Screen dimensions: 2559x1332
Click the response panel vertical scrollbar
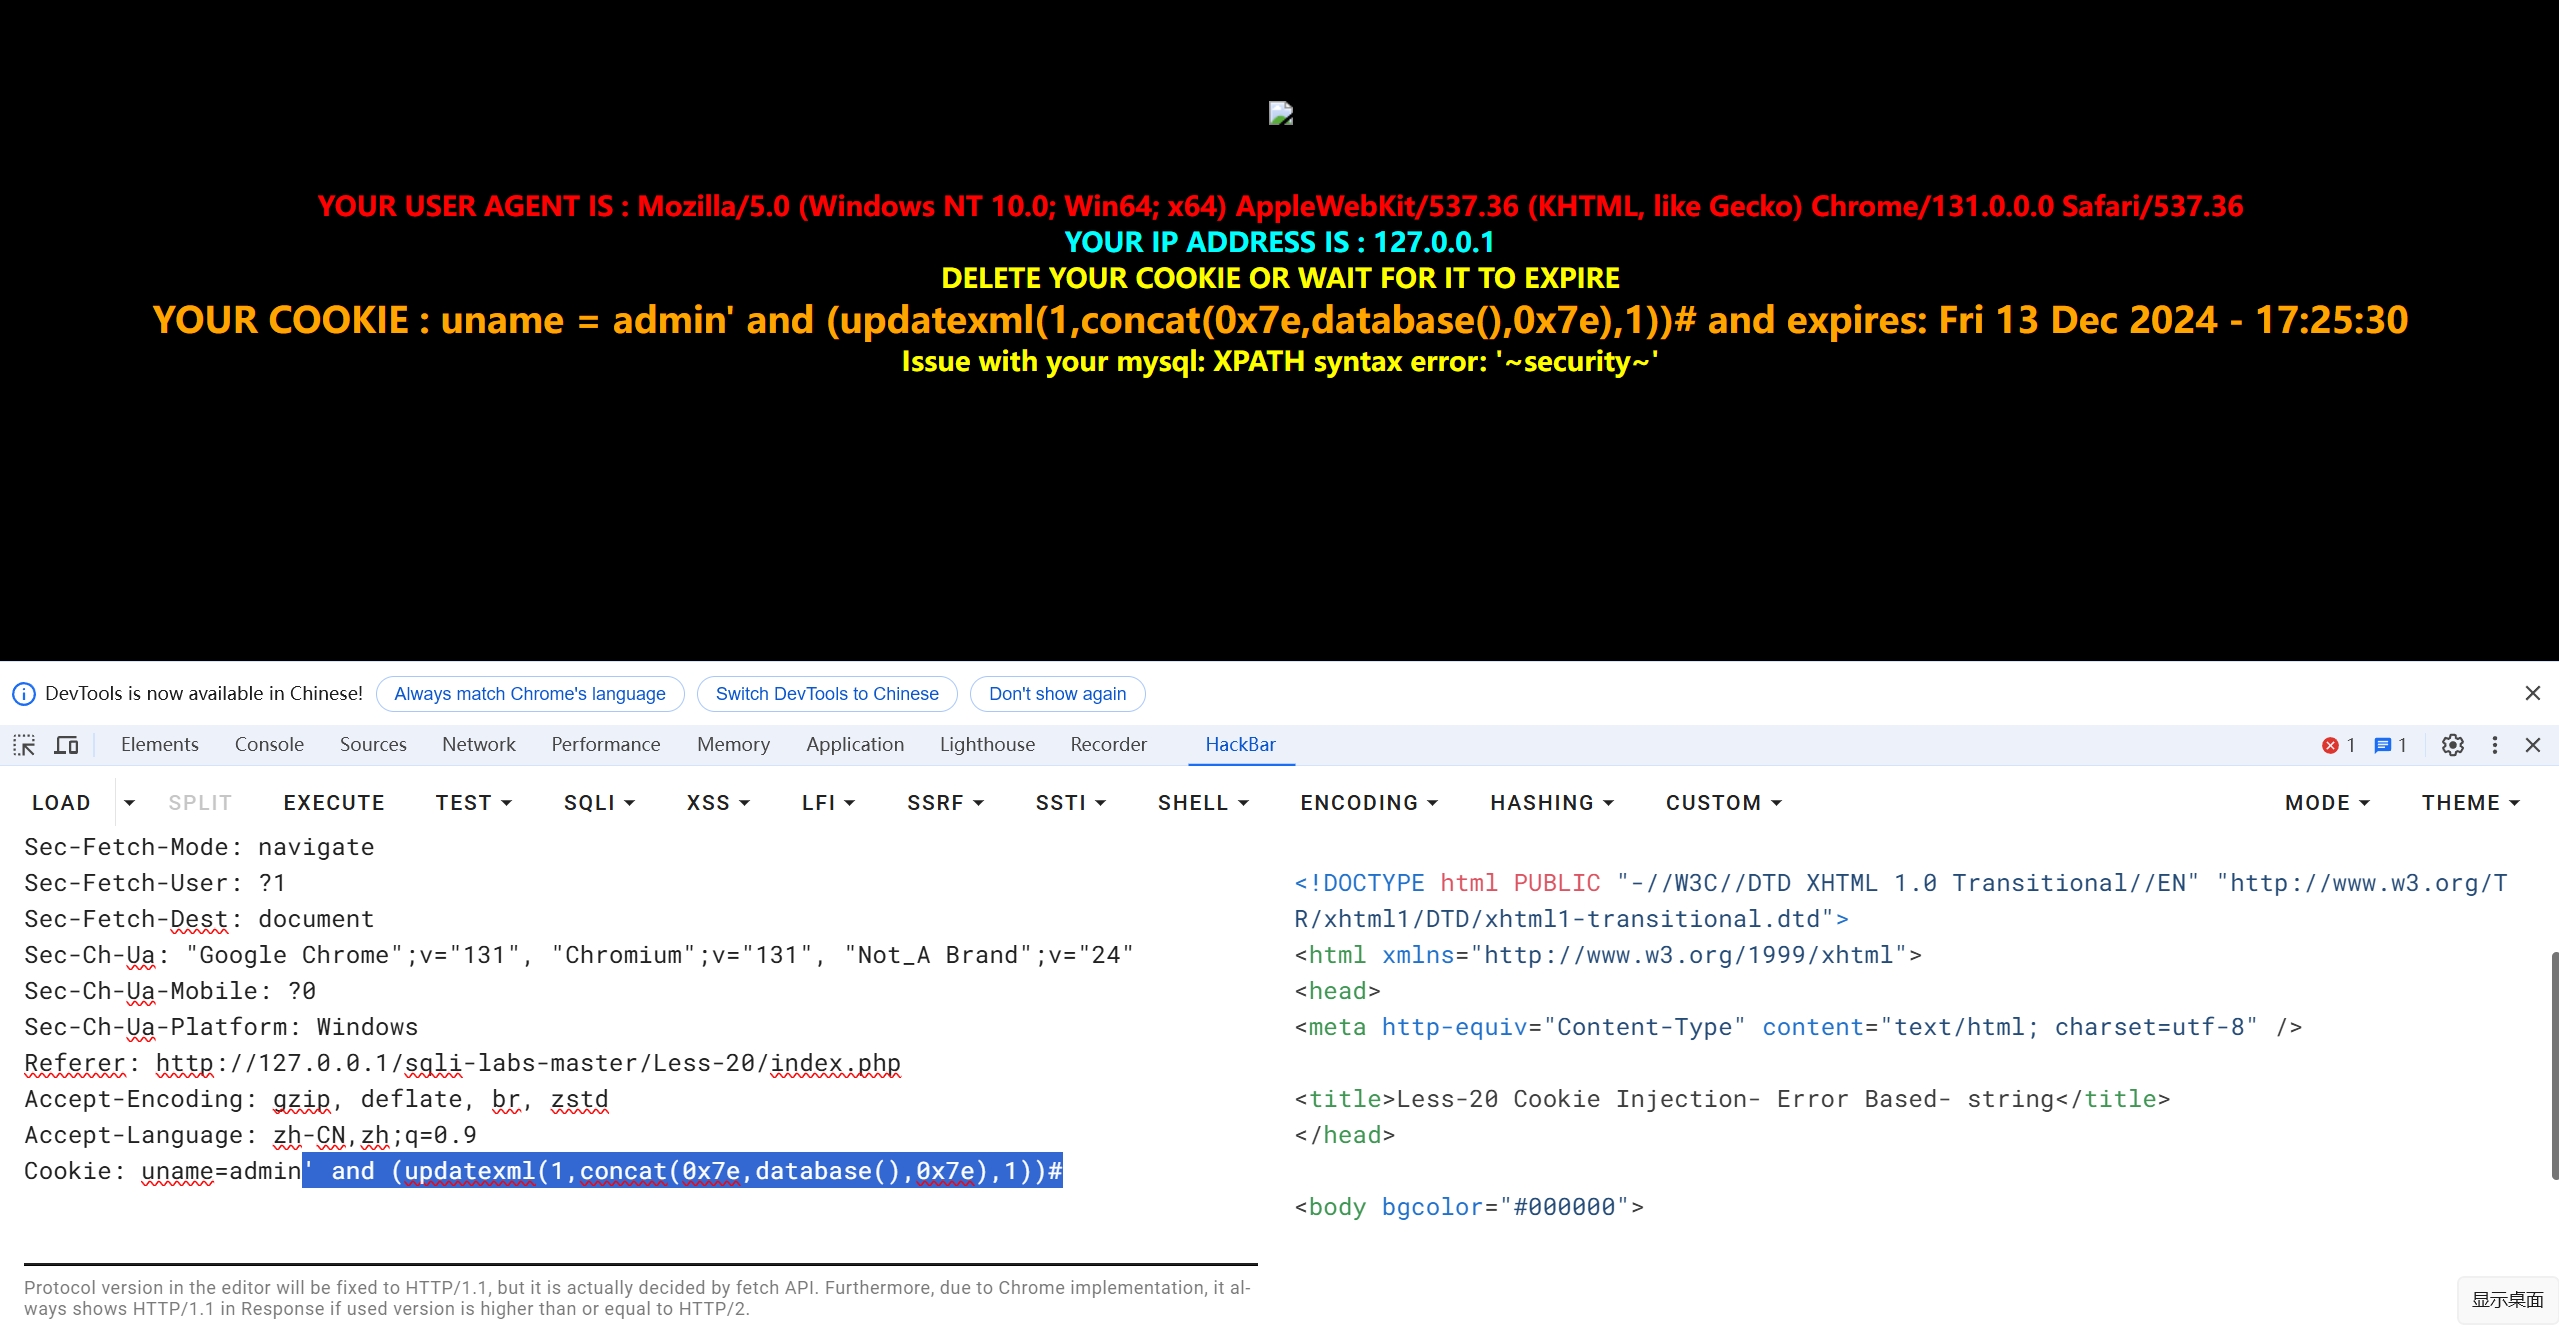pos(2553,1065)
